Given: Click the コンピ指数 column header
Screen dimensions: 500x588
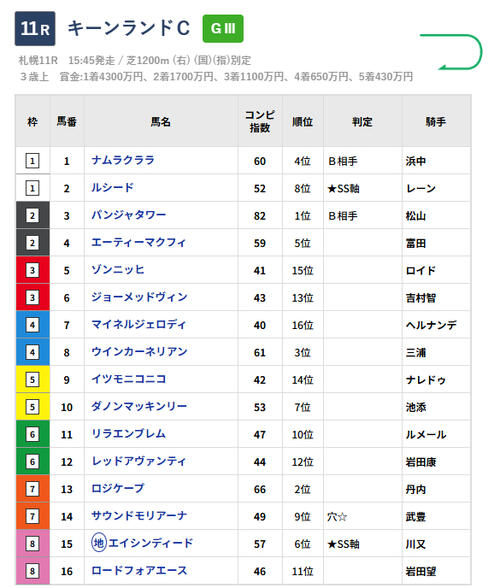Looking at the screenshot, I should click(x=260, y=121).
